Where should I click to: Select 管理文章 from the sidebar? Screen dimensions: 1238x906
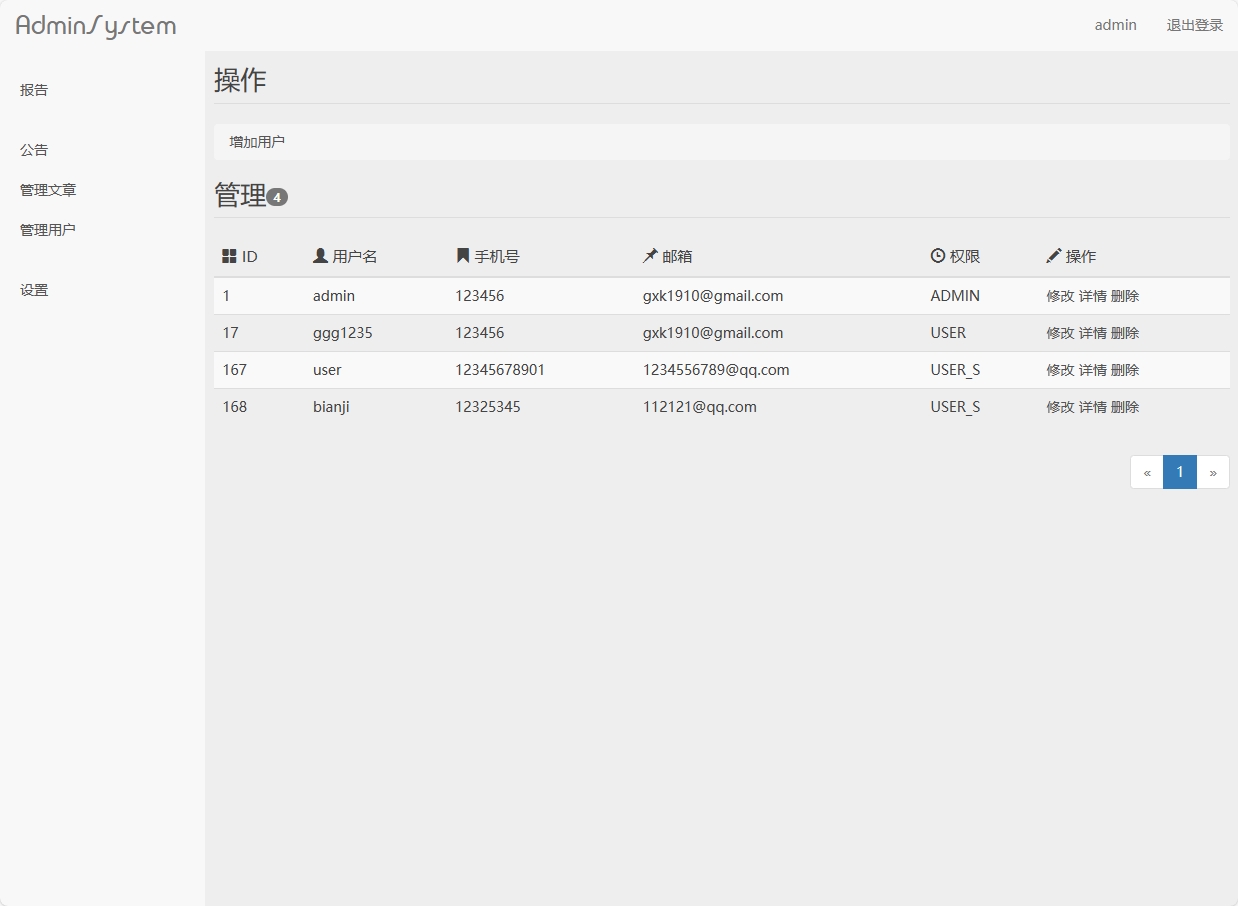tap(47, 189)
